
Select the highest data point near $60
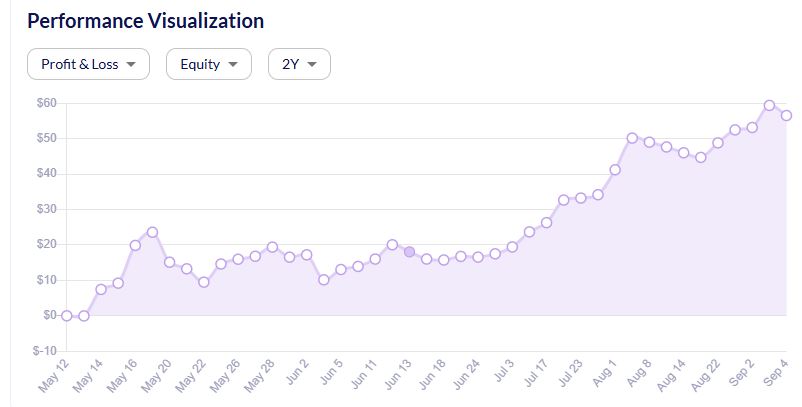coord(769,105)
